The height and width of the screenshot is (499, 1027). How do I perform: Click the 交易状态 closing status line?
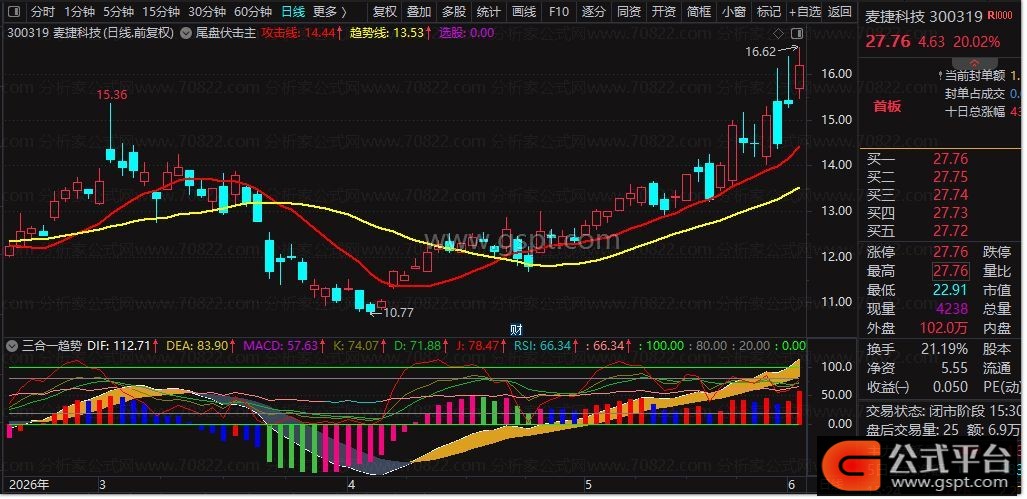coord(943,411)
